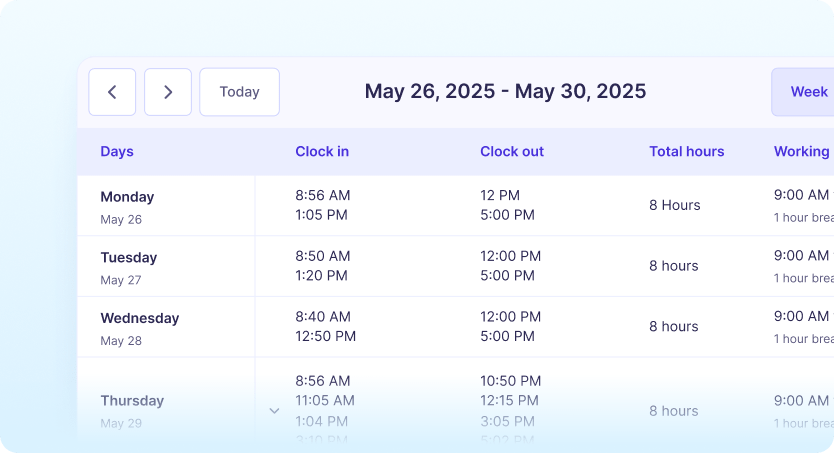Click Monday's 8:56 AM clock-in time
The height and width of the screenshot is (453, 834).
click(323, 195)
